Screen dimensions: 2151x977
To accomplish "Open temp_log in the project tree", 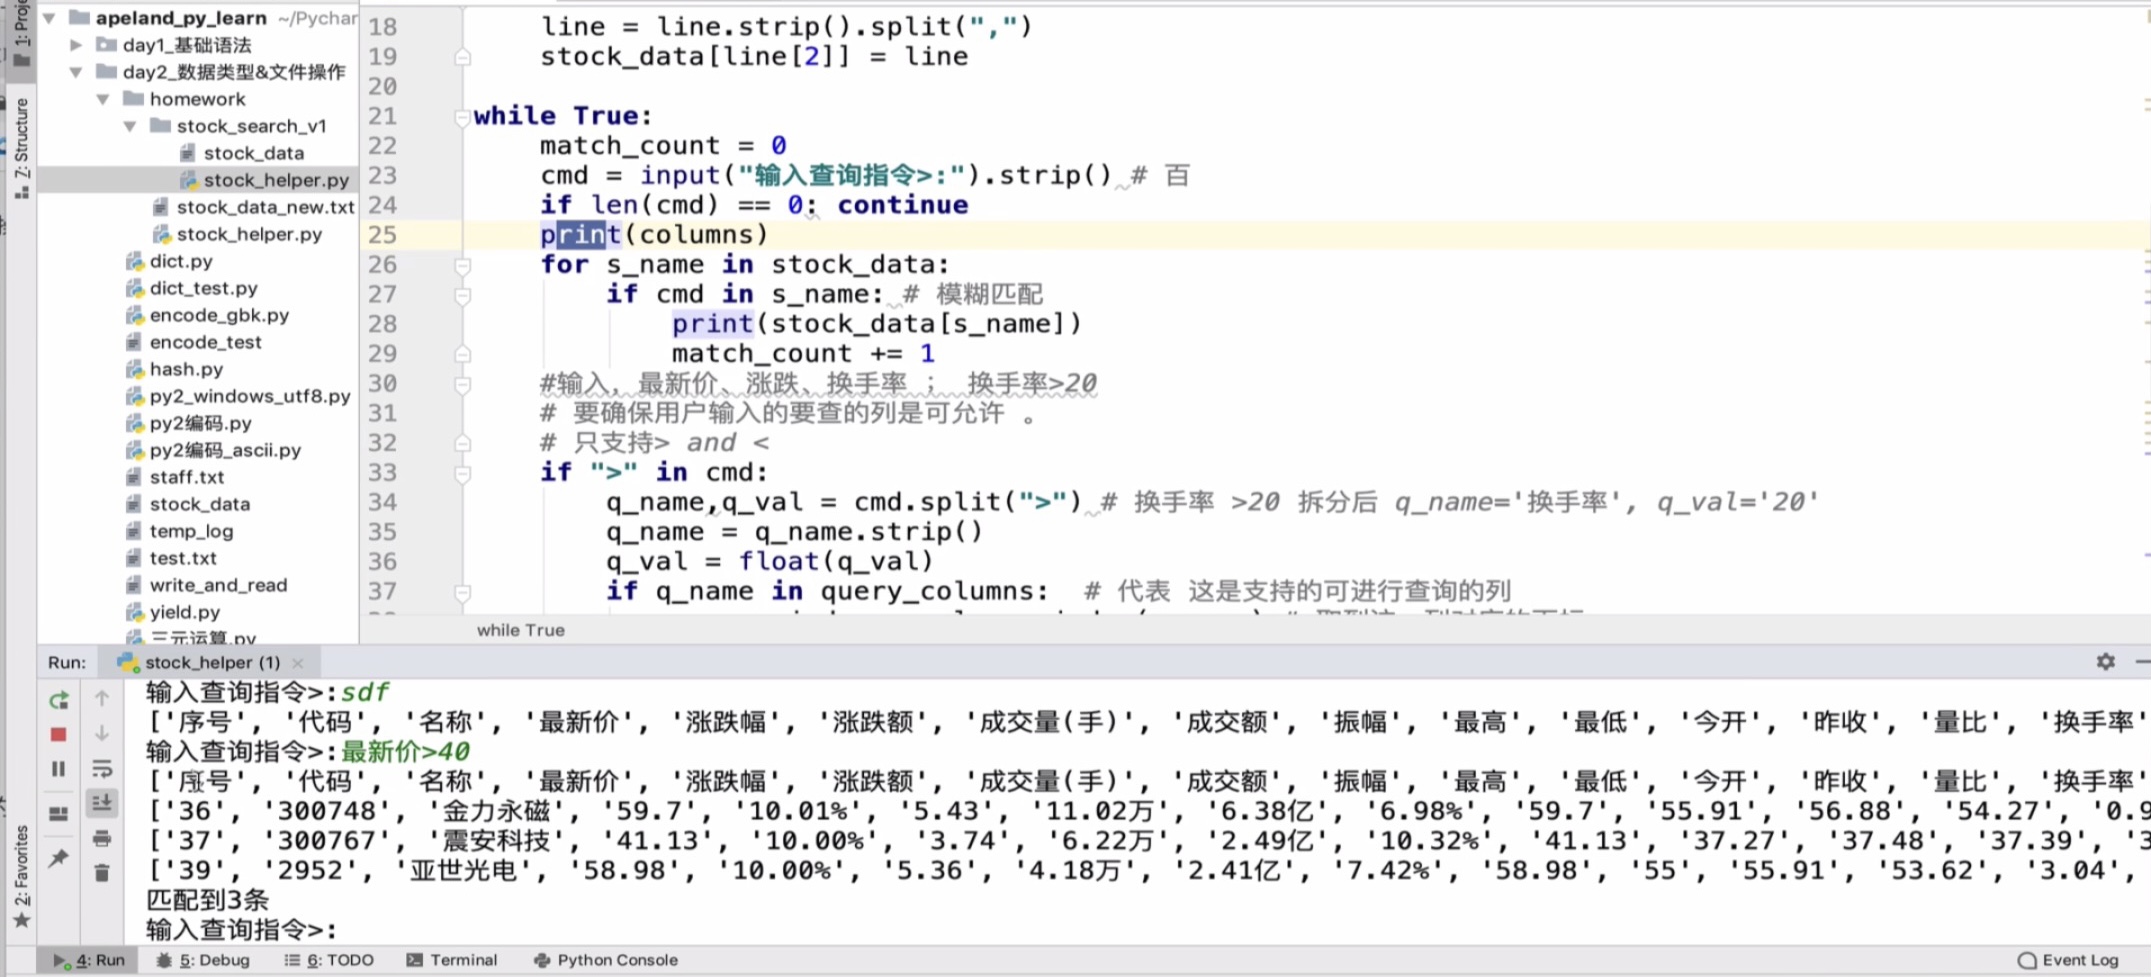I will point(191,531).
